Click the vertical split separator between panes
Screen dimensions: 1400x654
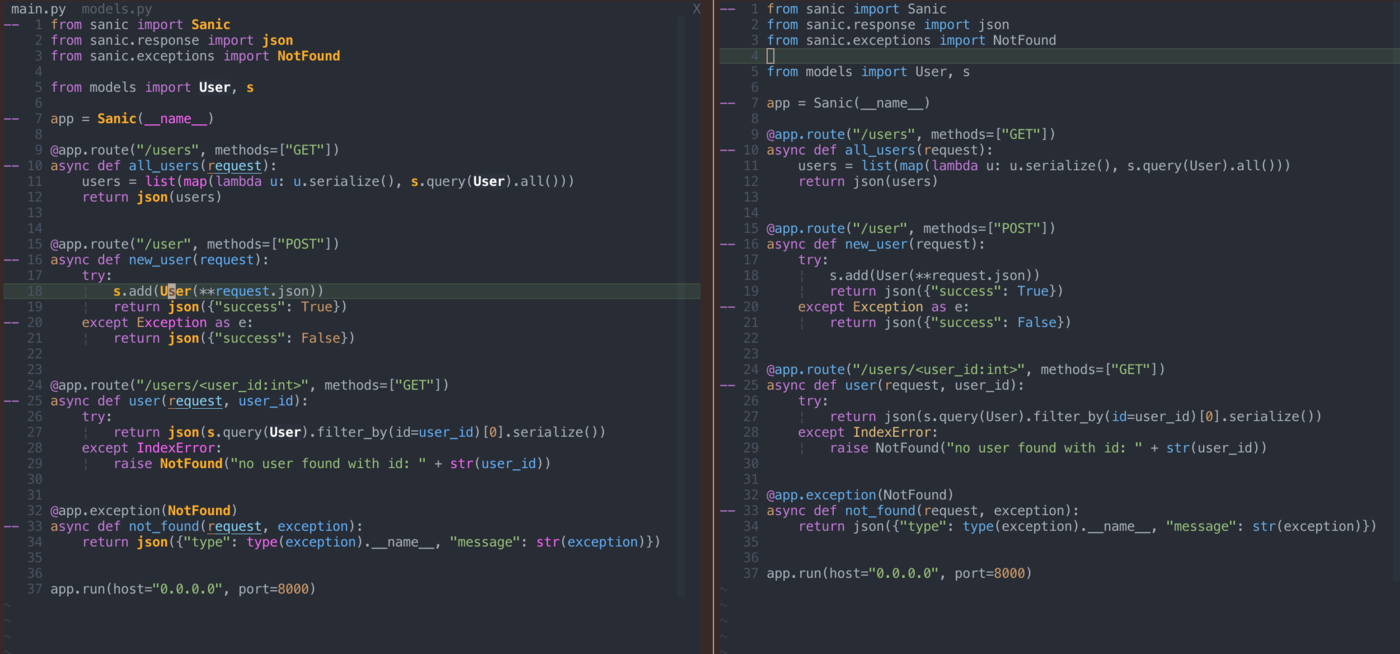(x=714, y=327)
